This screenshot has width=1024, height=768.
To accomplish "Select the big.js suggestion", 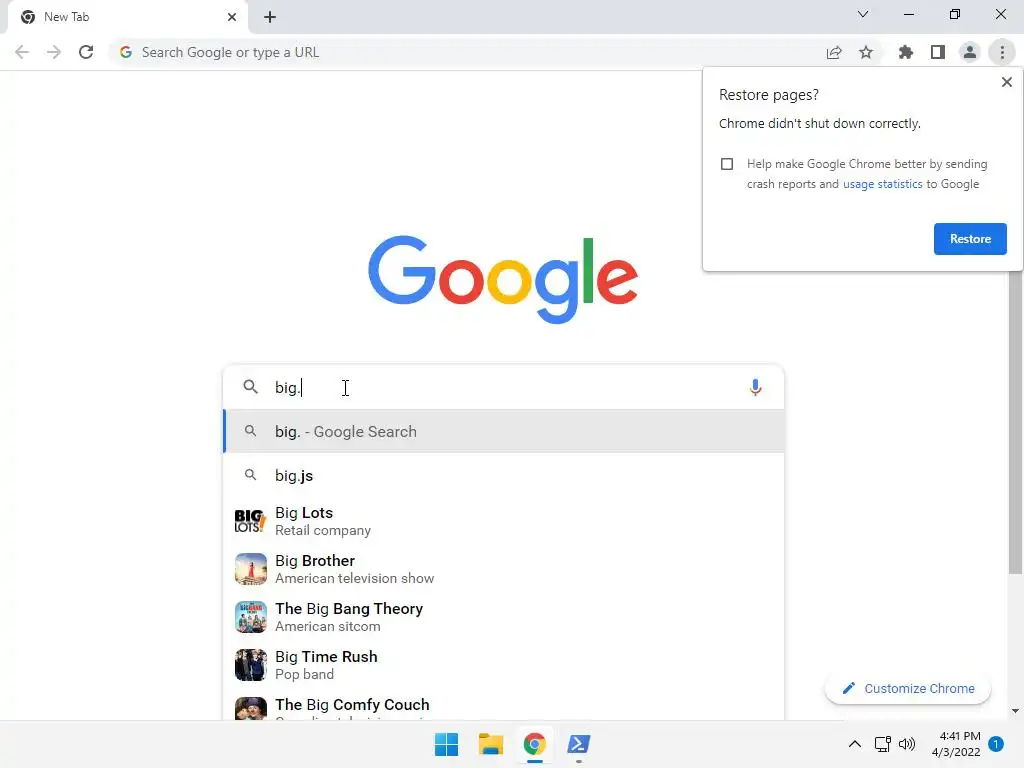I will [x=504, y=475].
